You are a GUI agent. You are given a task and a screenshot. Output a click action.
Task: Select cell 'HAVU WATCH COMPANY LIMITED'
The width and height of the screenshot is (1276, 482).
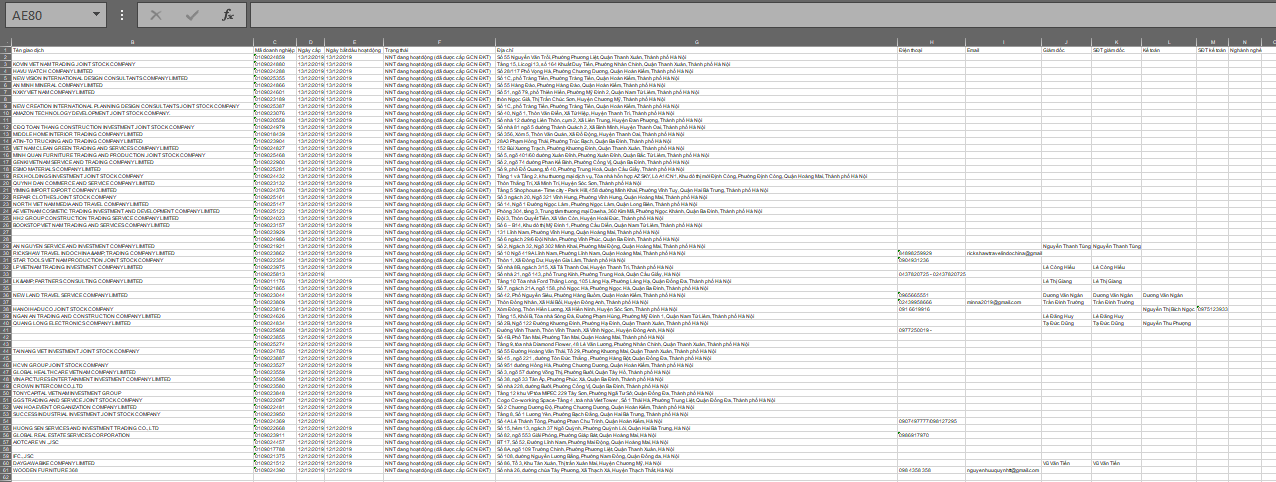click(x=132, y=72)
